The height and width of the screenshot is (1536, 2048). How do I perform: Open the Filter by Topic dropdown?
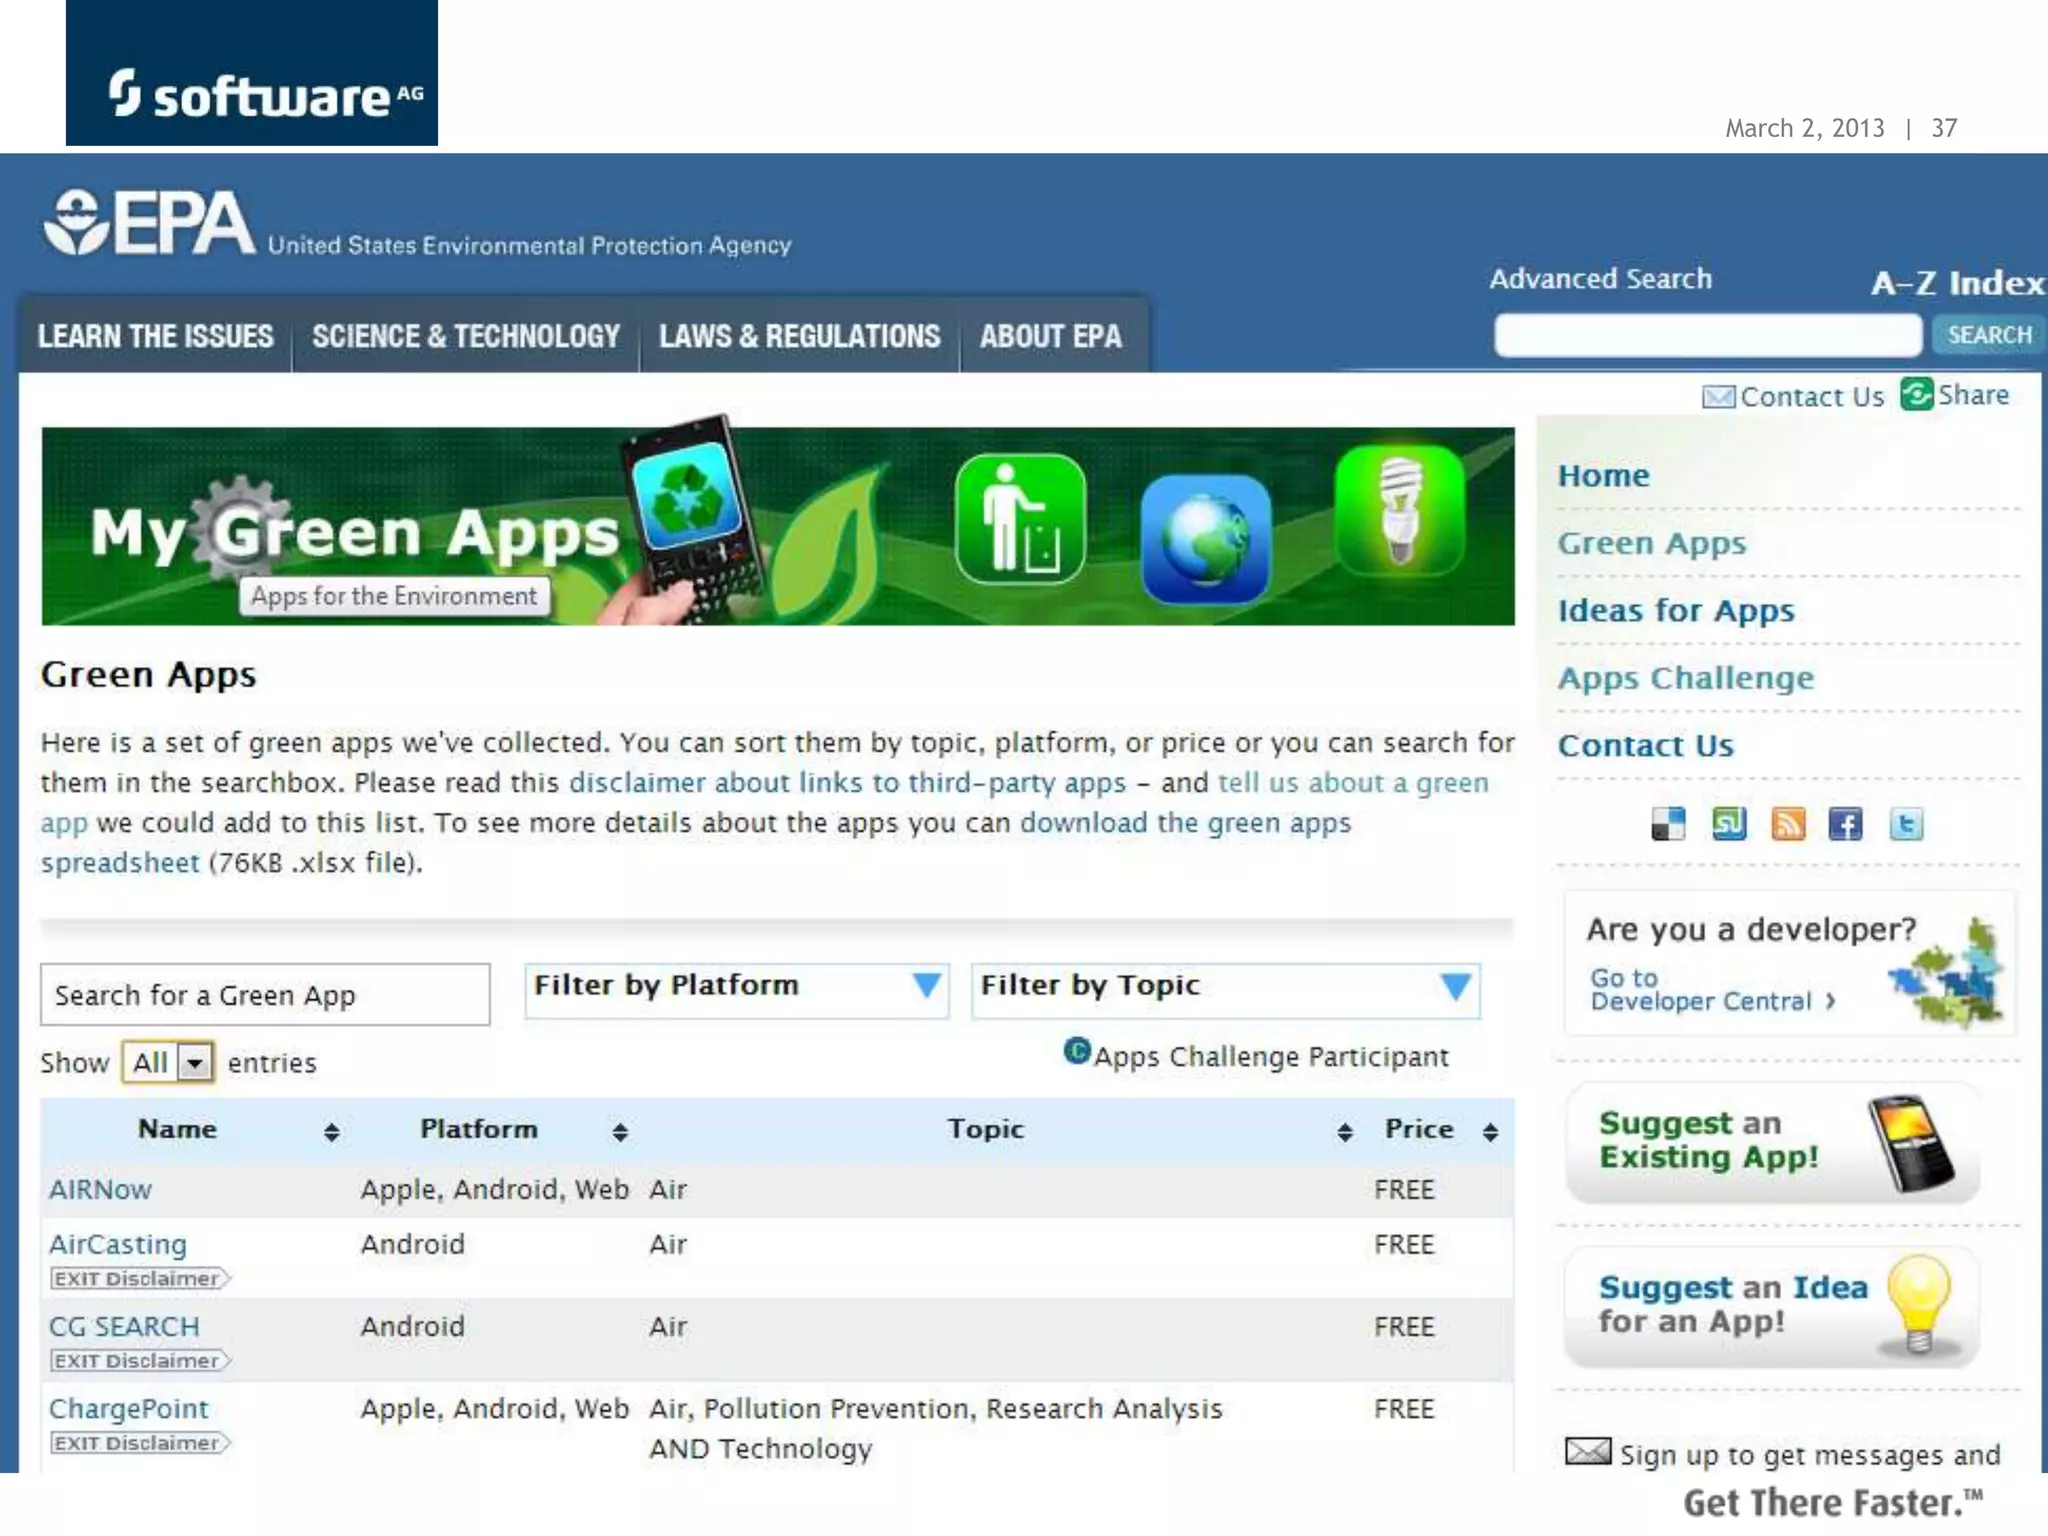click(x=1225, y=989)
